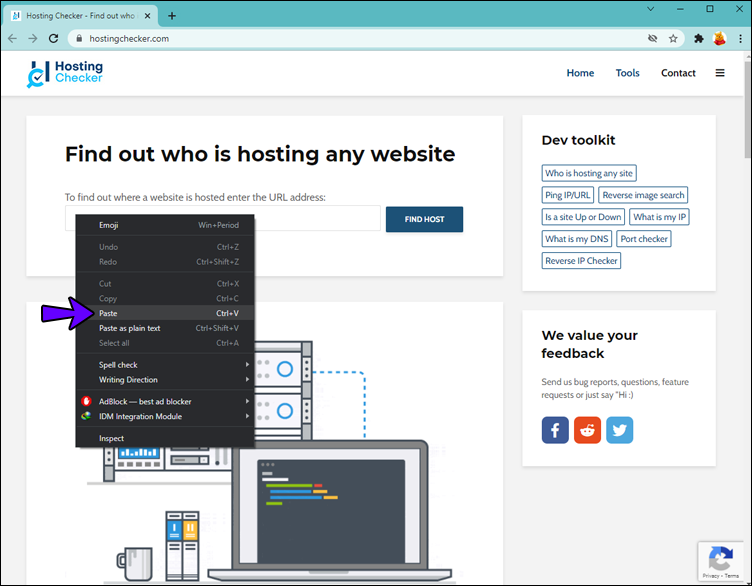
Task: Click the 'Find out who is hosting any website' heading
Action: coord(260,154)
